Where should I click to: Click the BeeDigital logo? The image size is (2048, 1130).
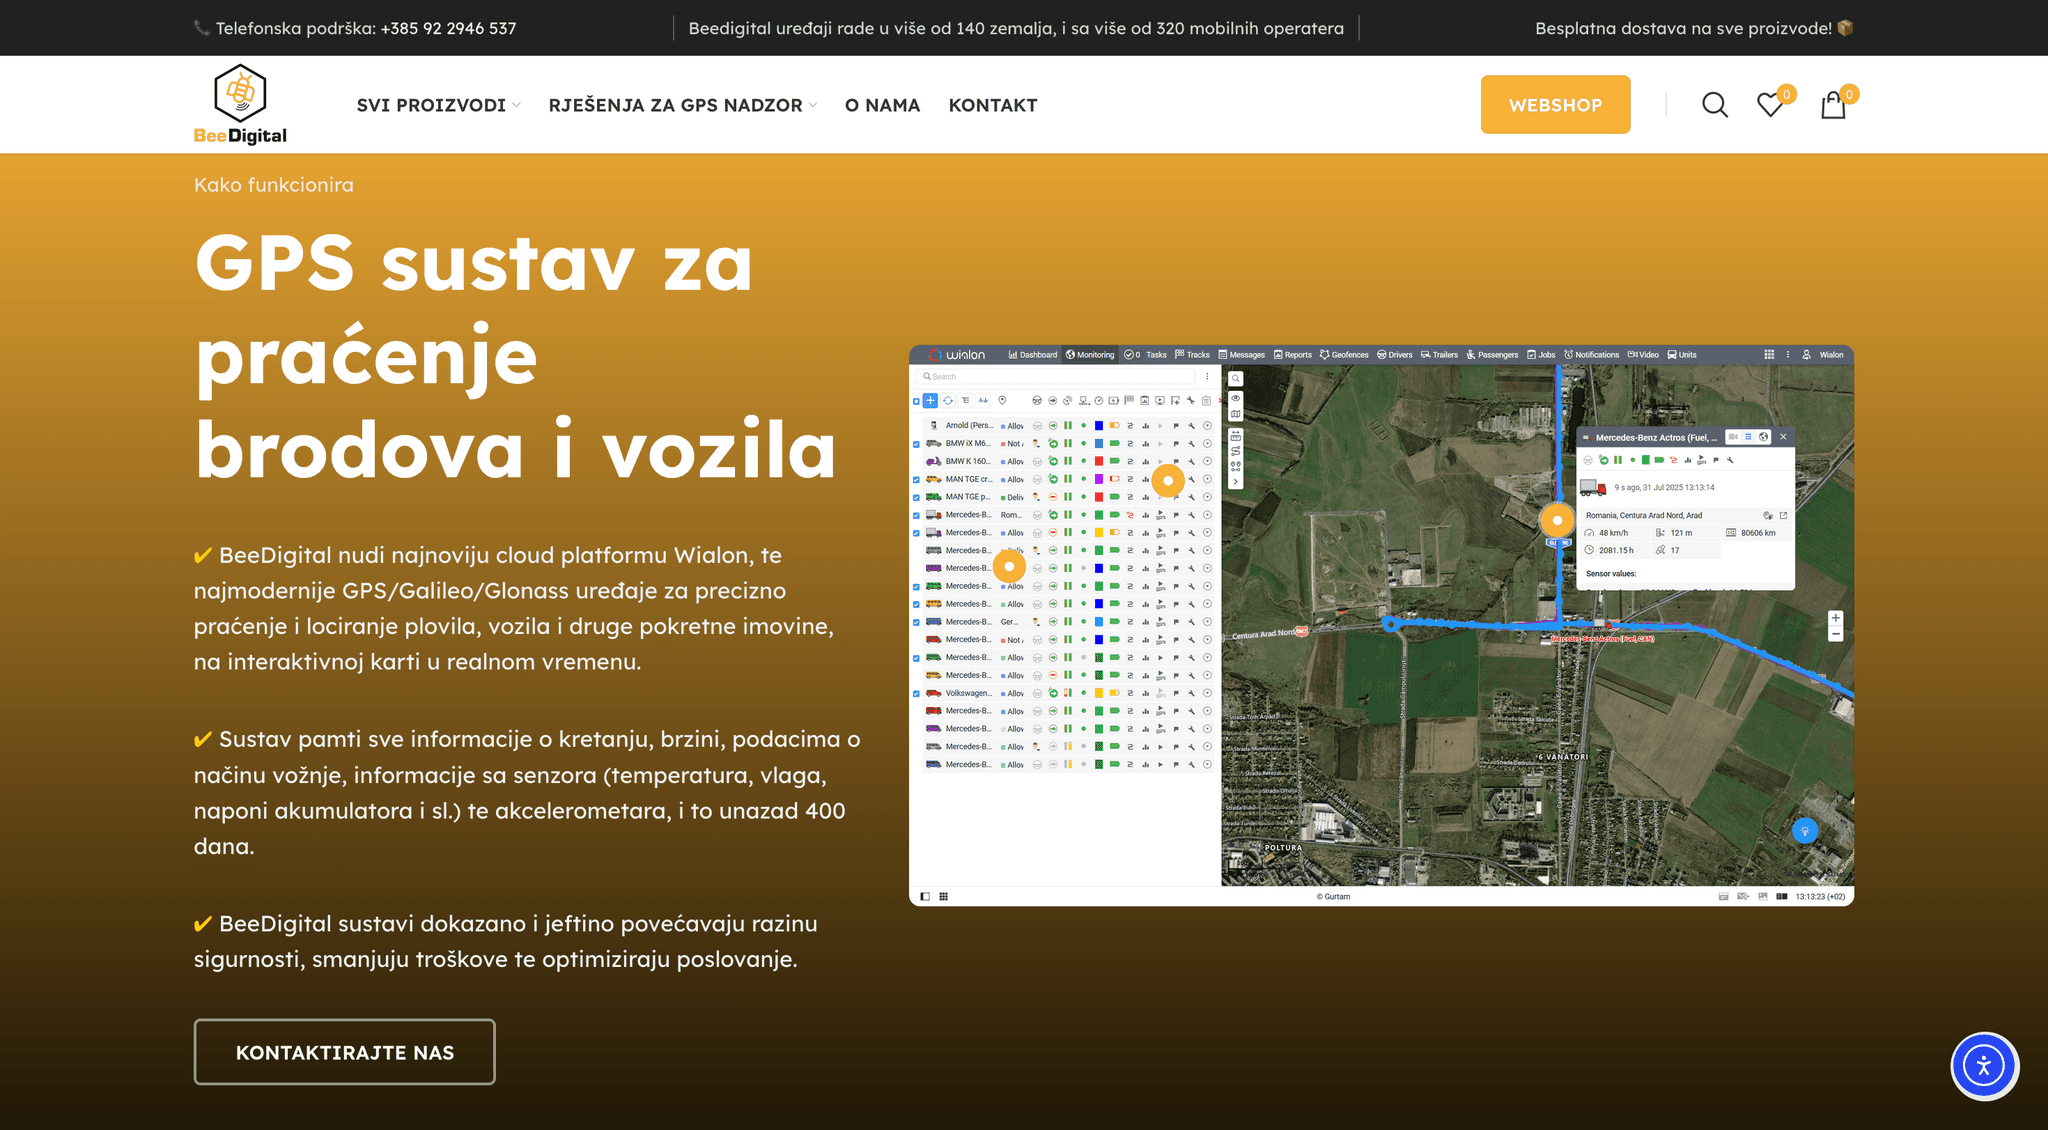(240, 105)
